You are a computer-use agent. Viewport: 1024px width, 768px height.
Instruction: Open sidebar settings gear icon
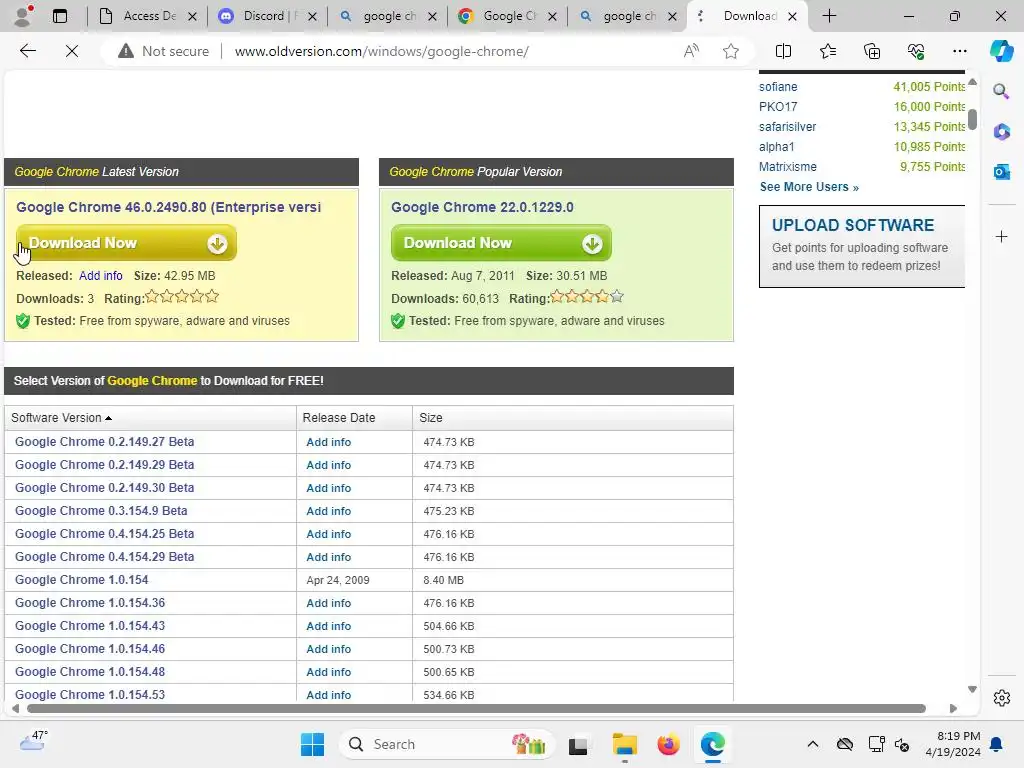[1001, 698]
